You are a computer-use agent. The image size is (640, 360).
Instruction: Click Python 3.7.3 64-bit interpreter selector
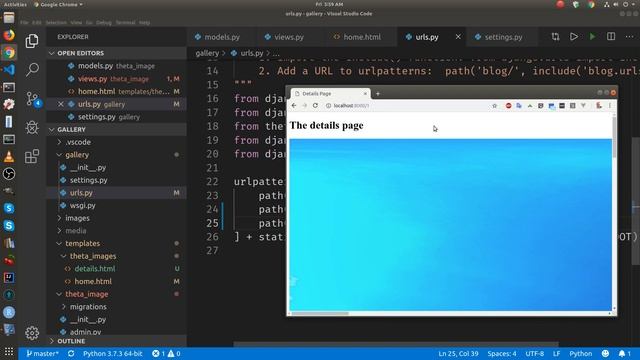(x=113, y=353)
